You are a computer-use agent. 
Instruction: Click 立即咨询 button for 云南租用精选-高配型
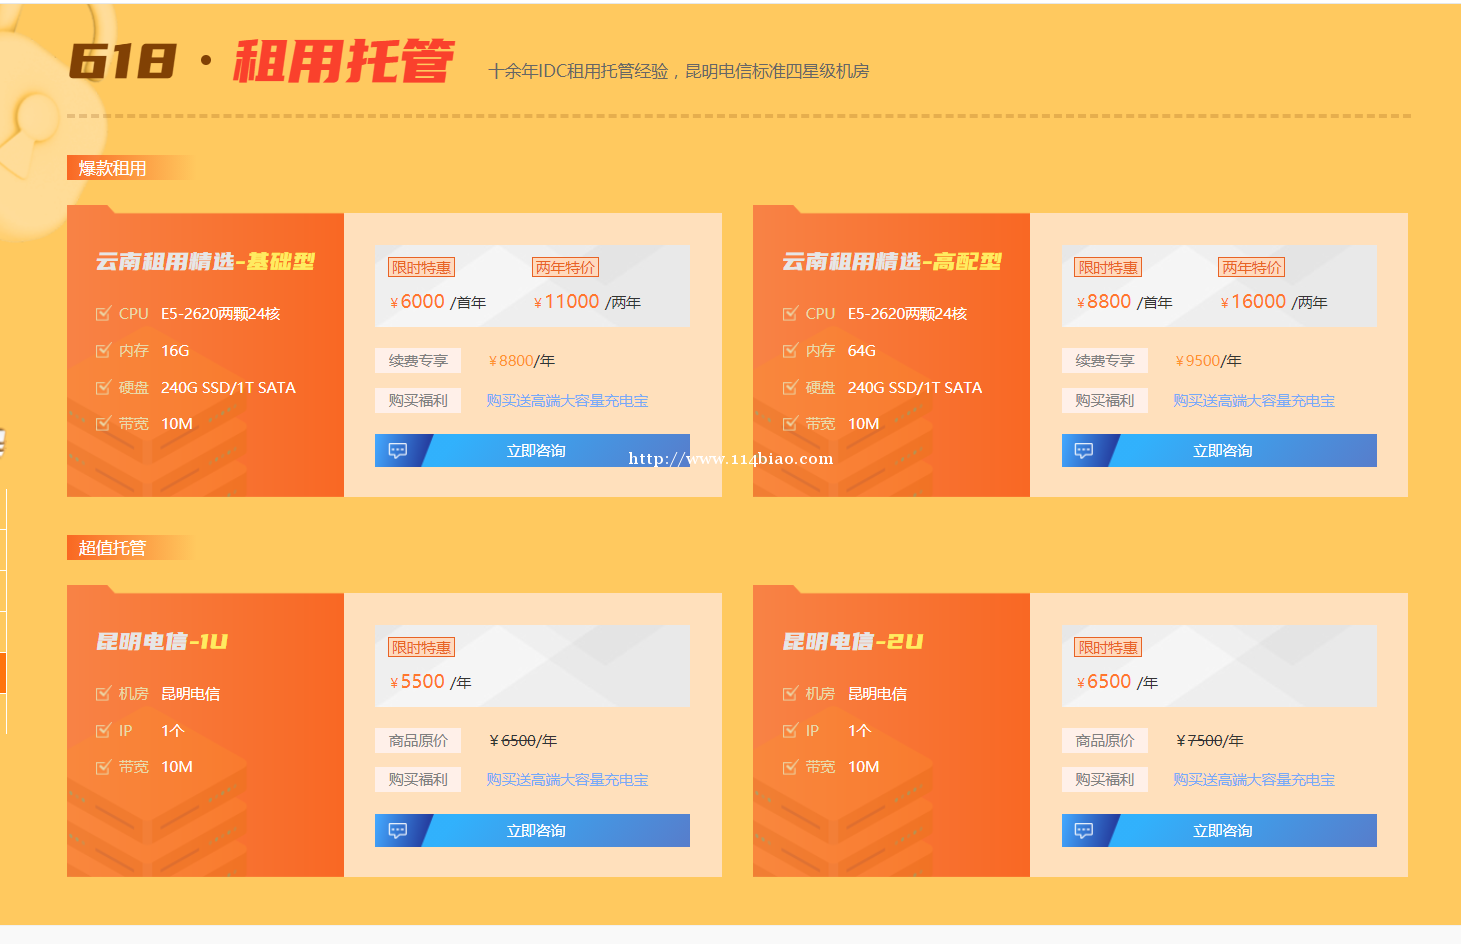pyautogui.click(x=1219, y=451)
